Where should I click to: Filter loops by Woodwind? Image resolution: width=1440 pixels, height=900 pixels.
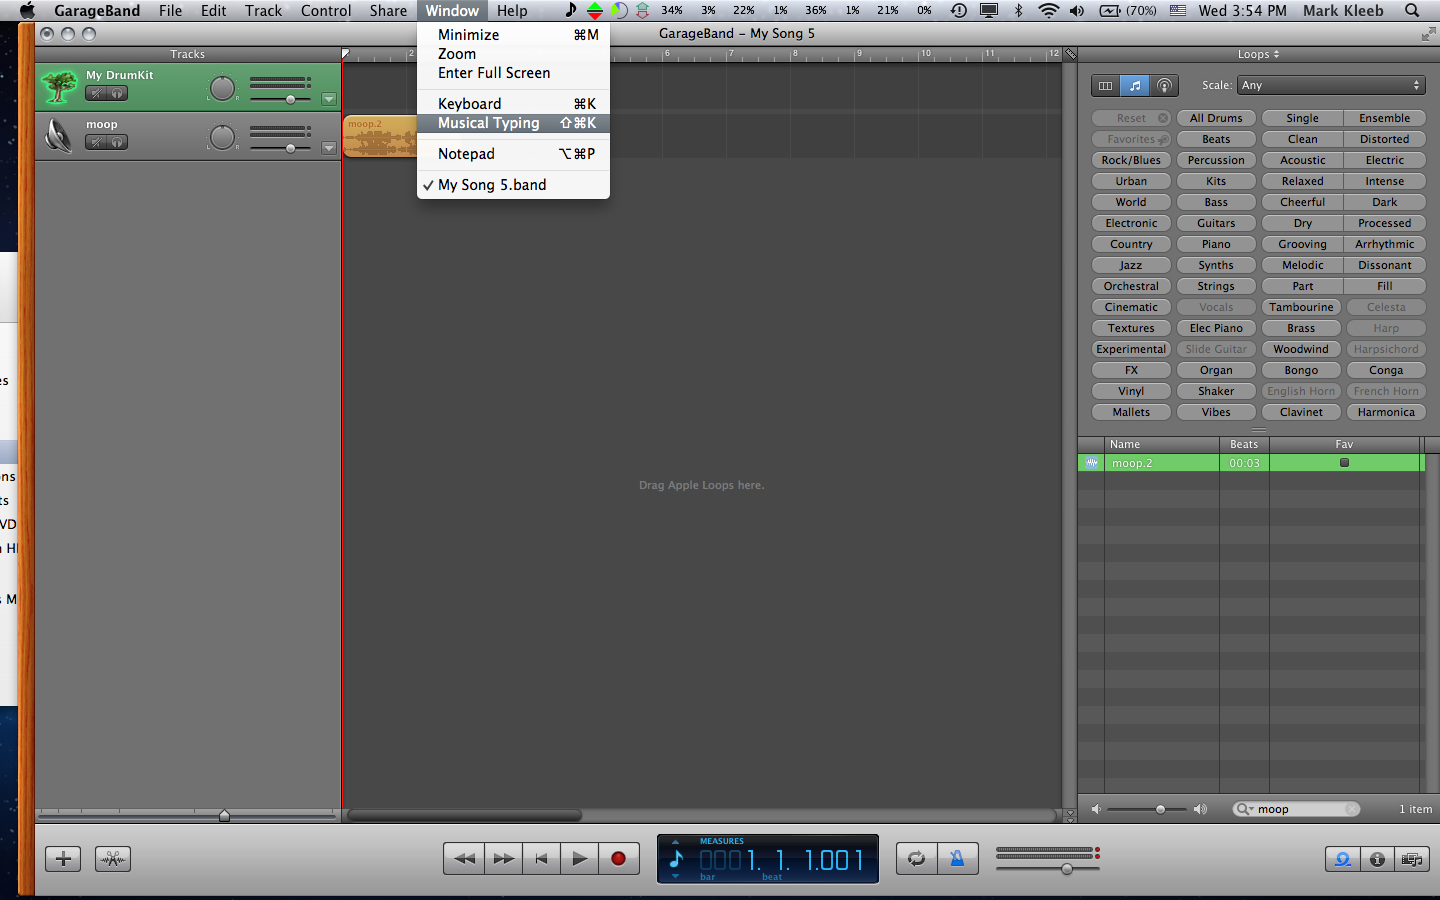coord(1301,349)
